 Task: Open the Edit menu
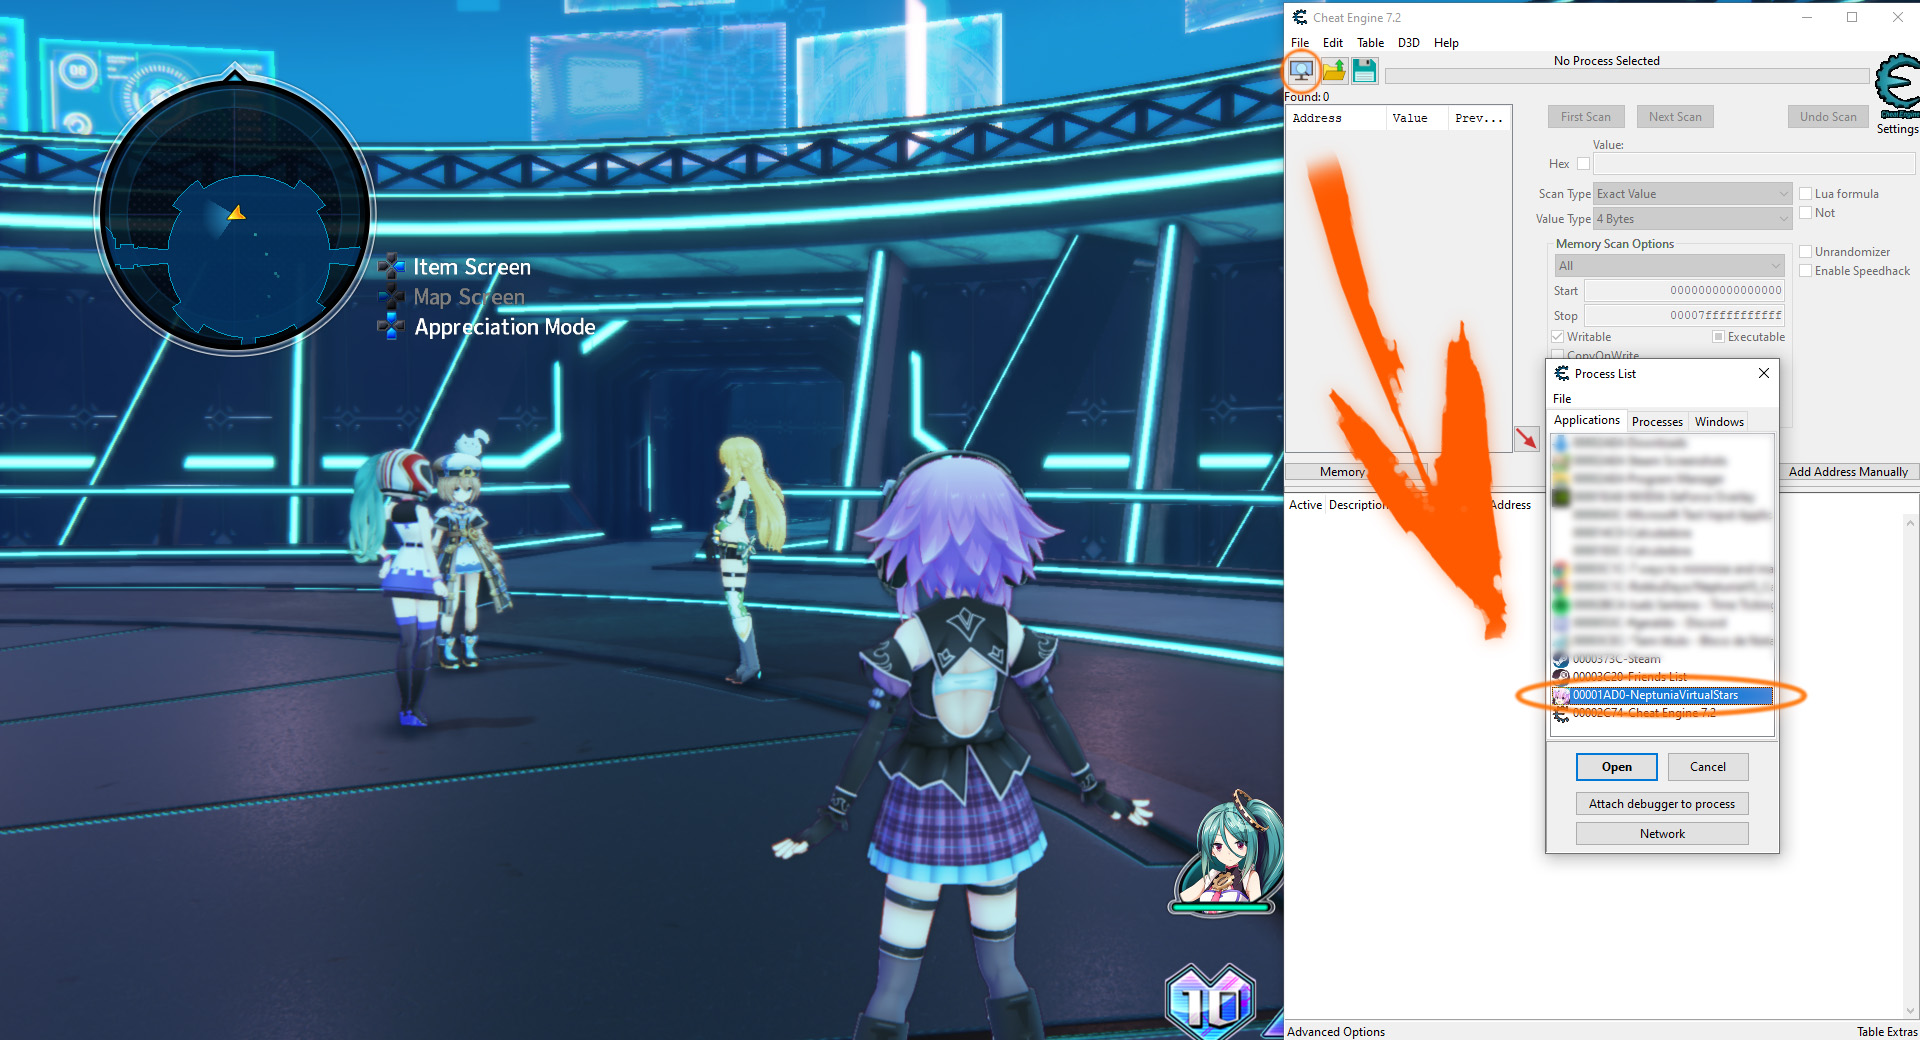pos(1333,43)
